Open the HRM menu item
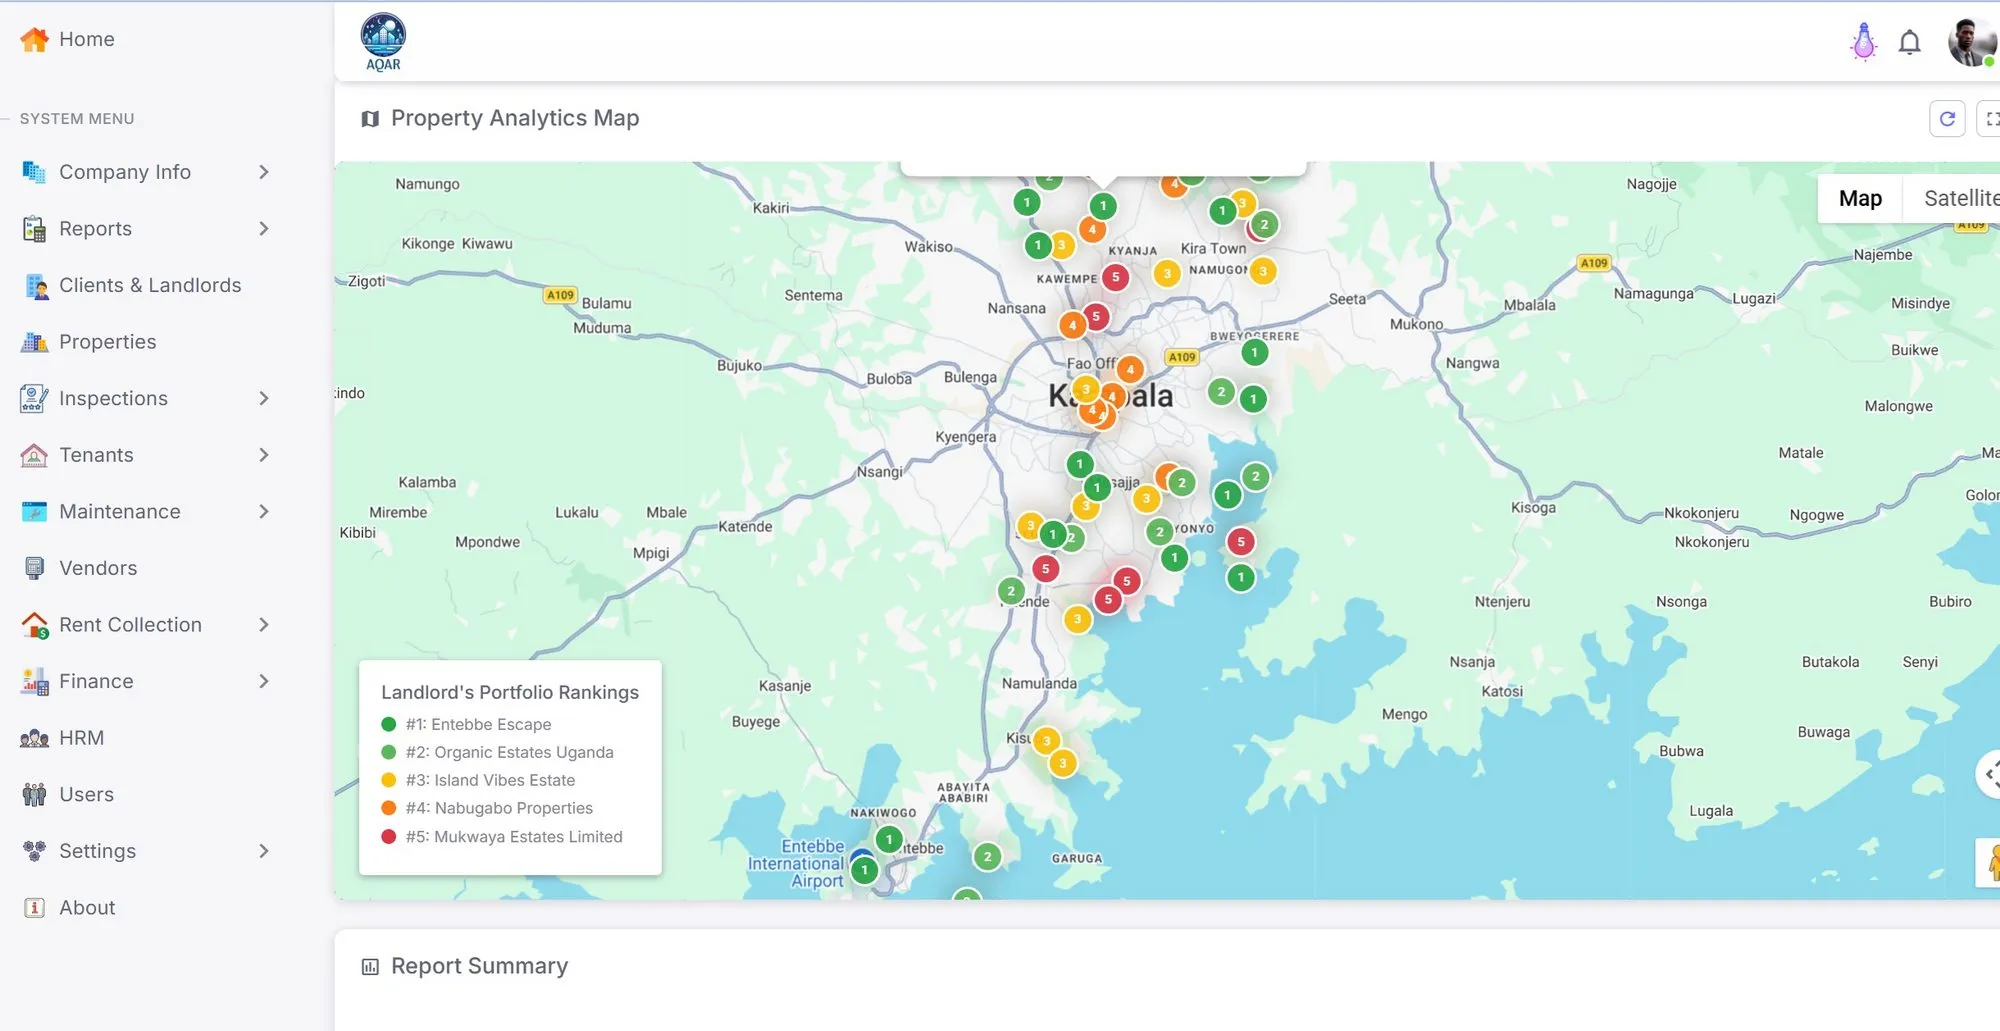Screen dimensions: 2000x1031 point(81,738)
